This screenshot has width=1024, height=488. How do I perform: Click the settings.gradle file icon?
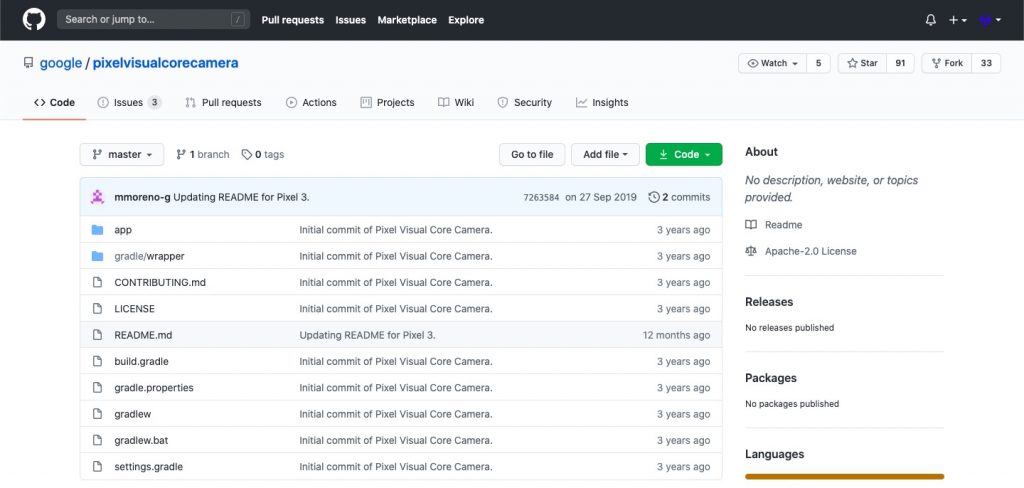(x=97, y=466)
